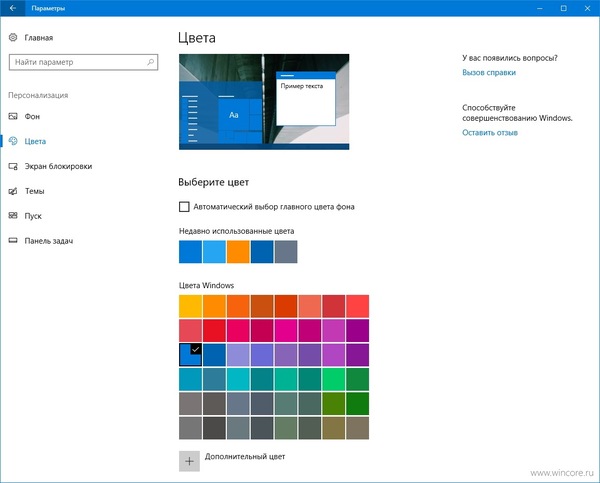Click the Темы icon in sidebar
Image resolution: width=600 pixels, height=483 pixels.
pos(13,191)
